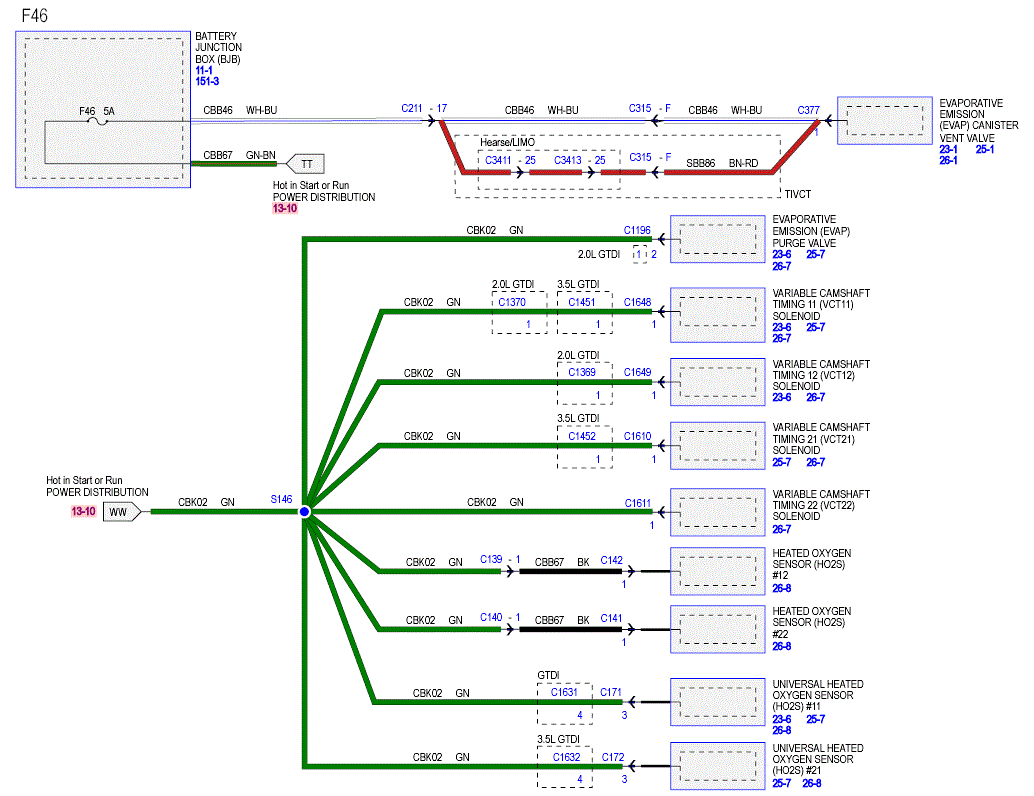The image size is (1034, 796).
Task: Click connector label C140
Action: [491, 617]
